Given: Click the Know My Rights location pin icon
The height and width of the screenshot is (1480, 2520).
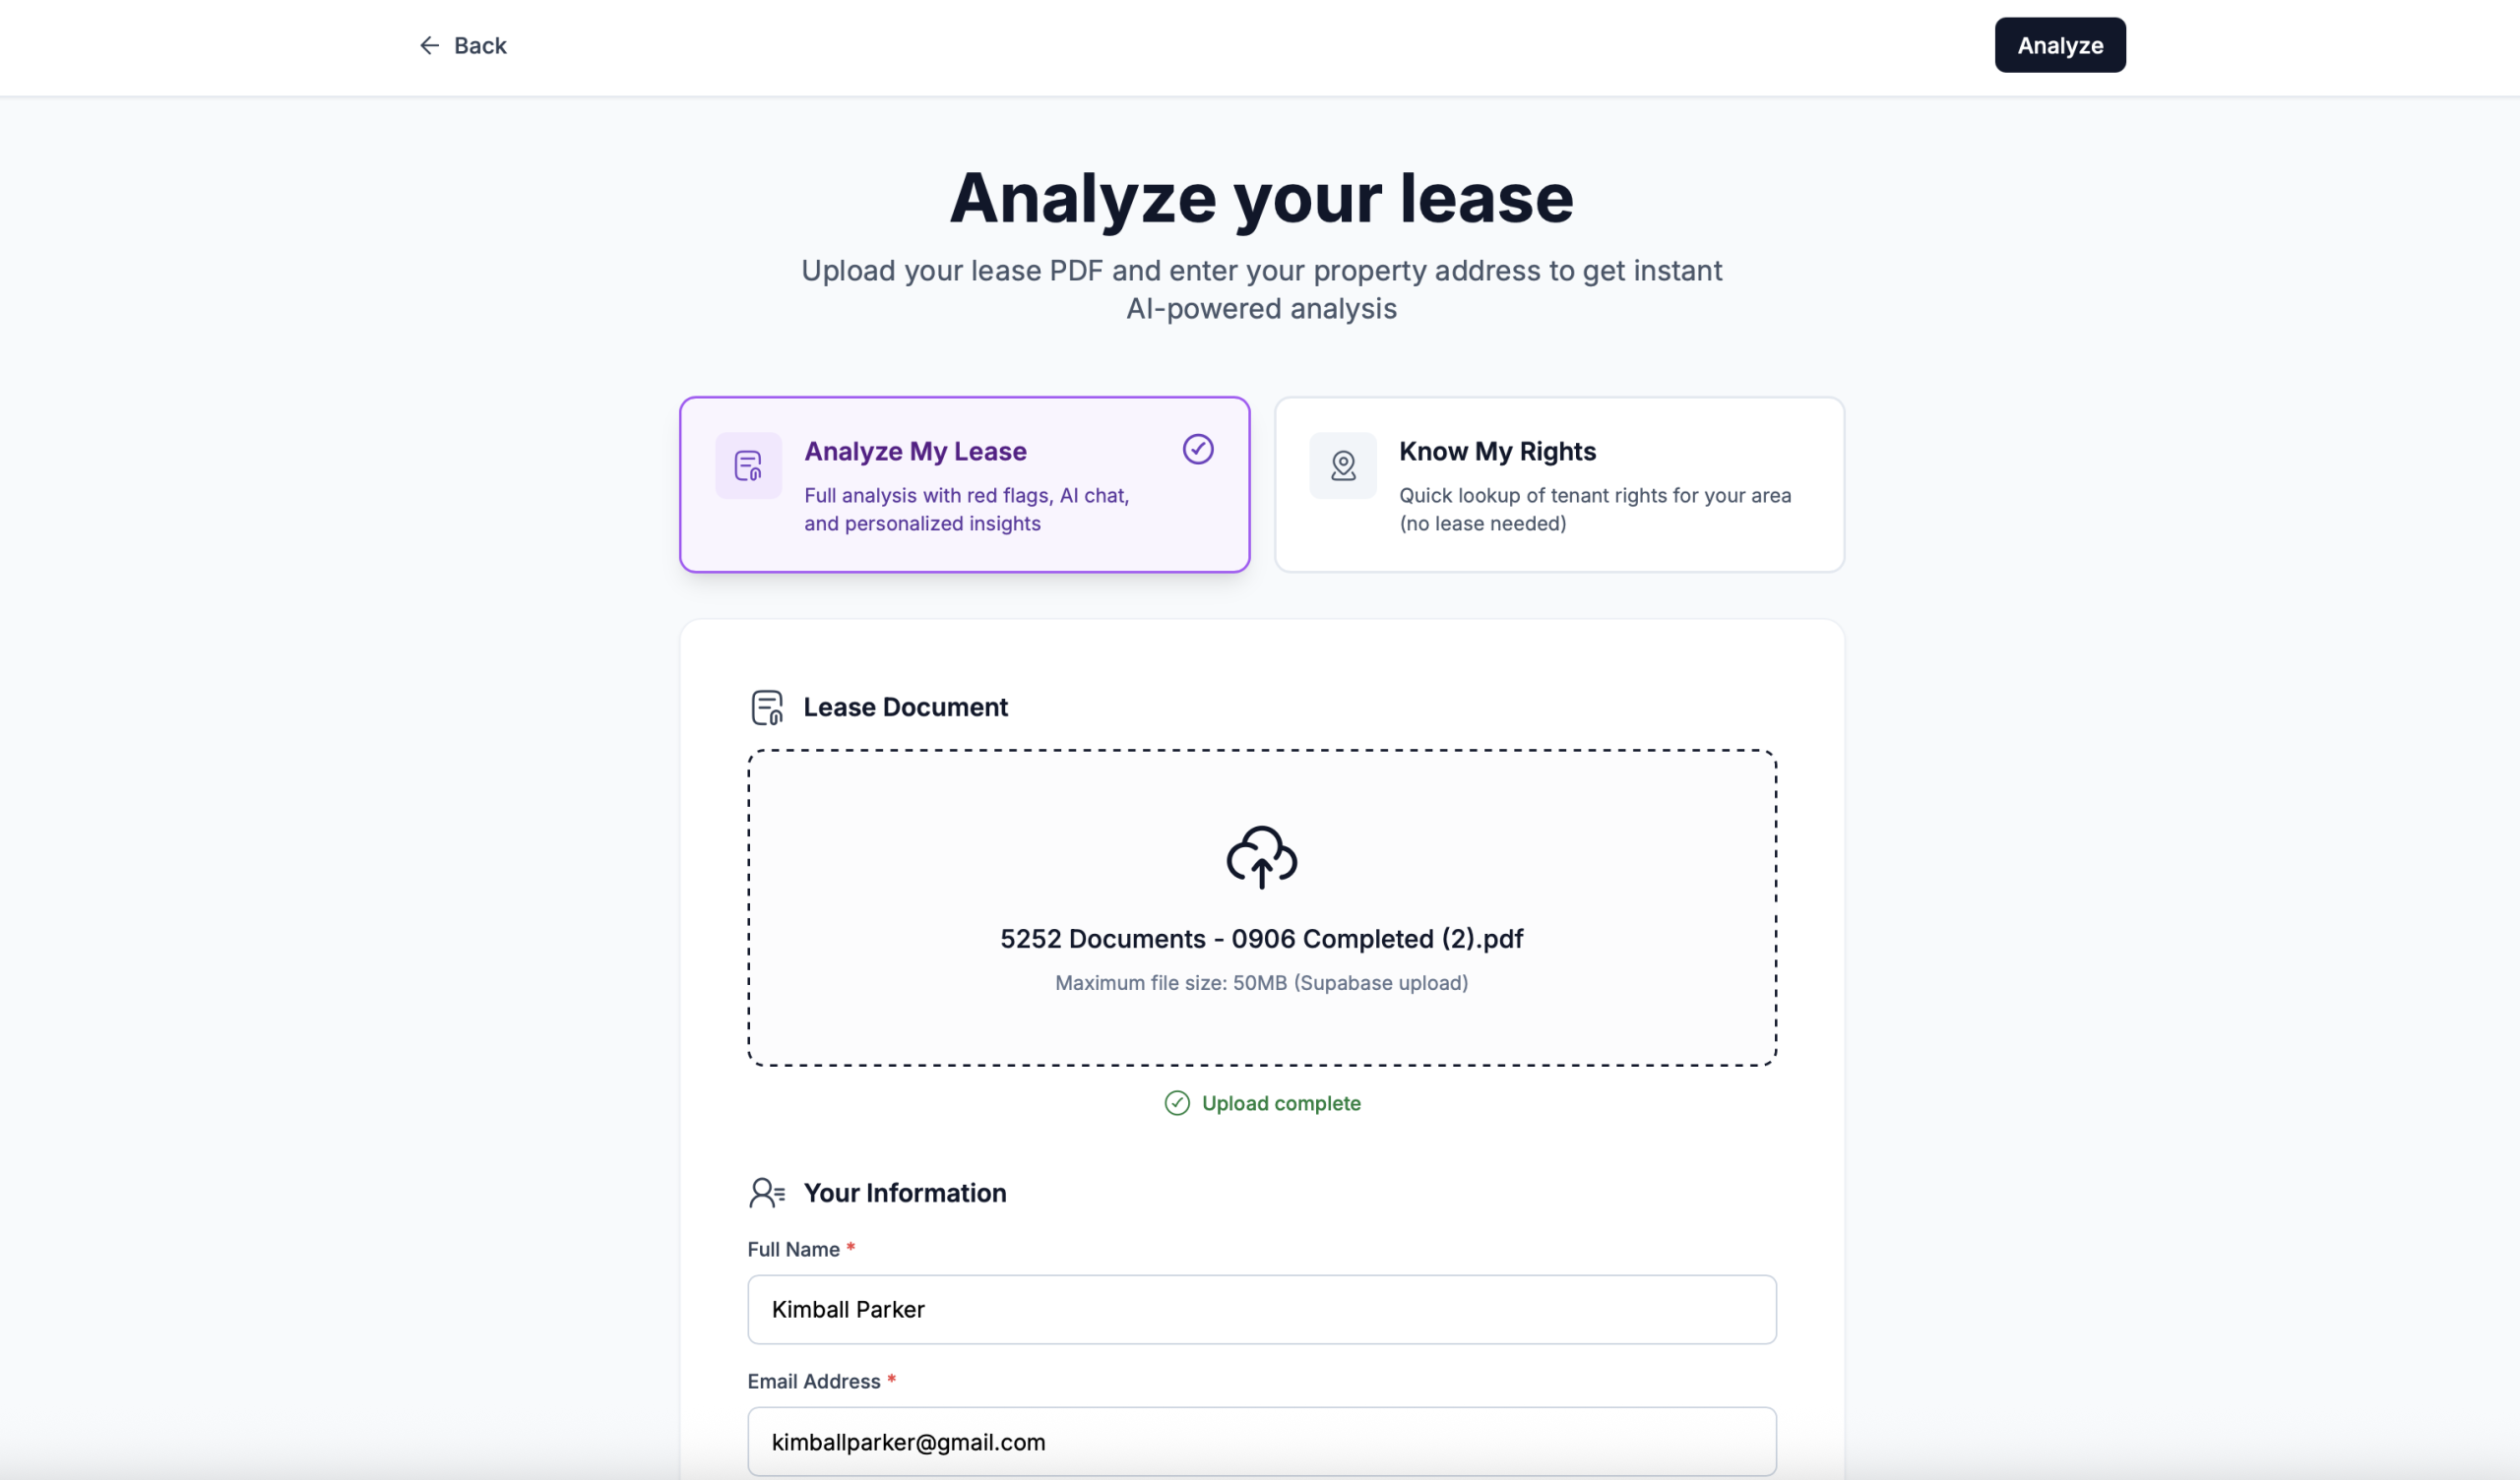Looking at the screenshot, I should (x=1343, y=466).
